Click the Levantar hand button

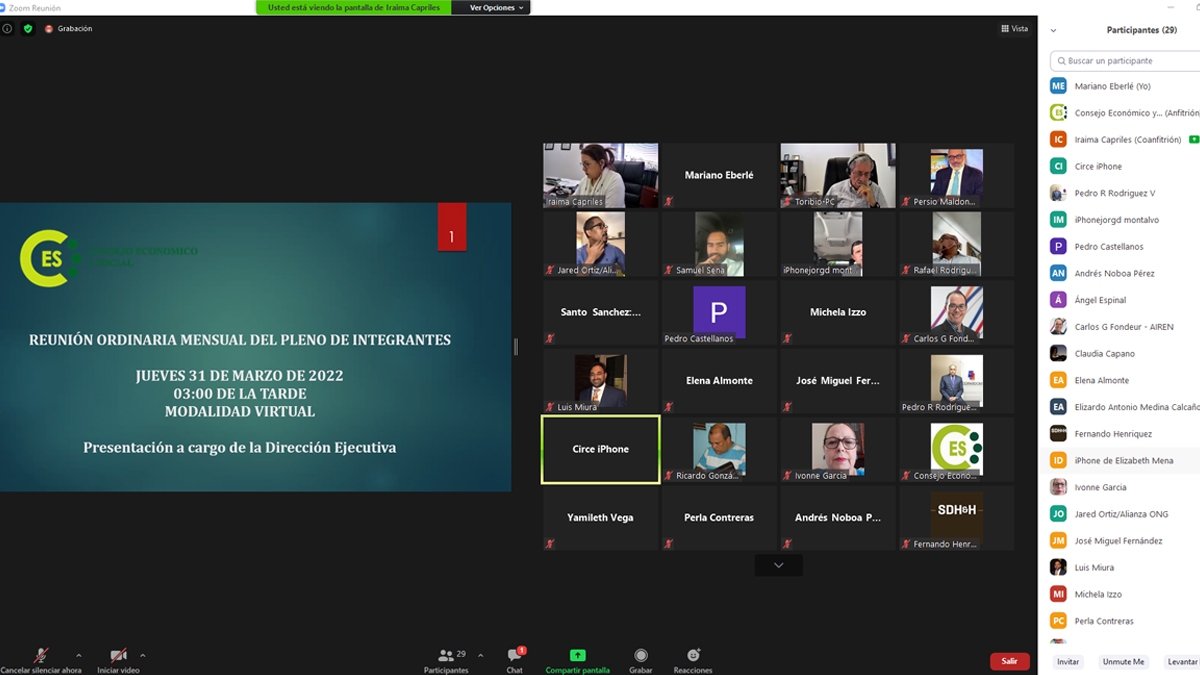click(1182, 662)
